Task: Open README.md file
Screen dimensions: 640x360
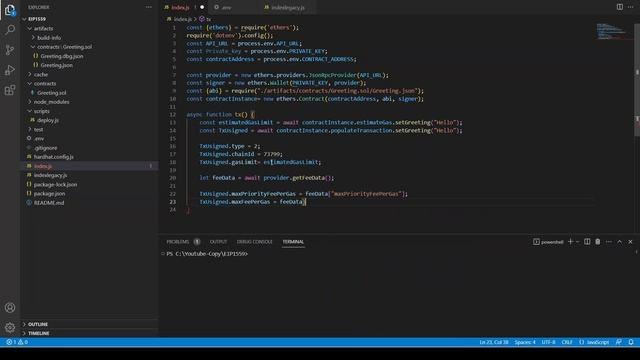Action: pyautogui.click(x=49, y=202)
